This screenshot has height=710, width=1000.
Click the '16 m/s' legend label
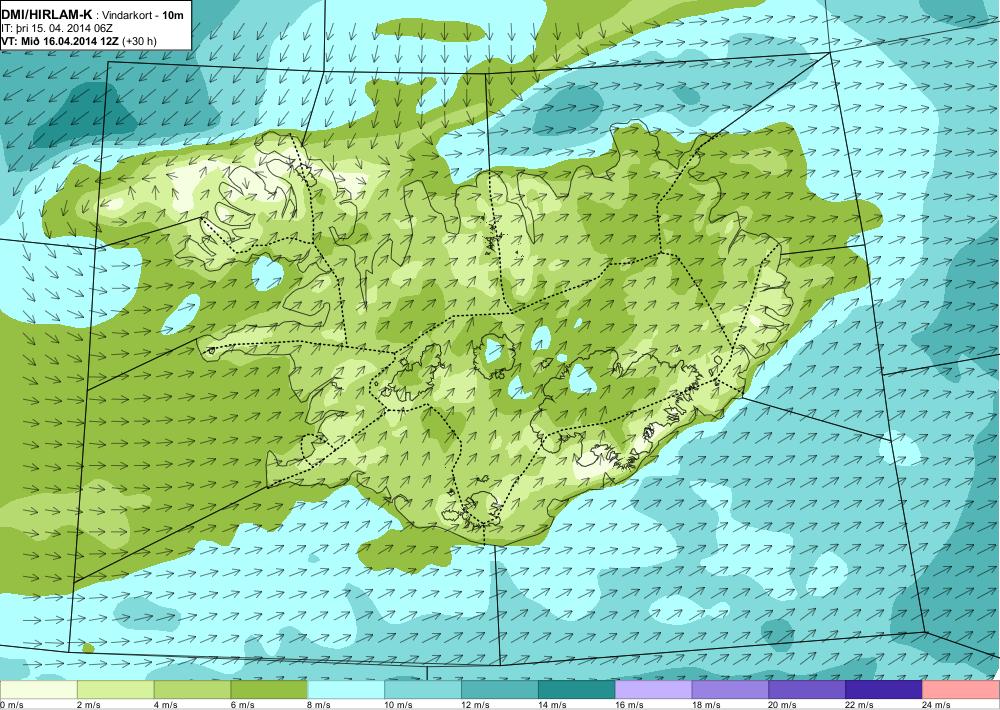pyautogui.click(x=629, y=704)
